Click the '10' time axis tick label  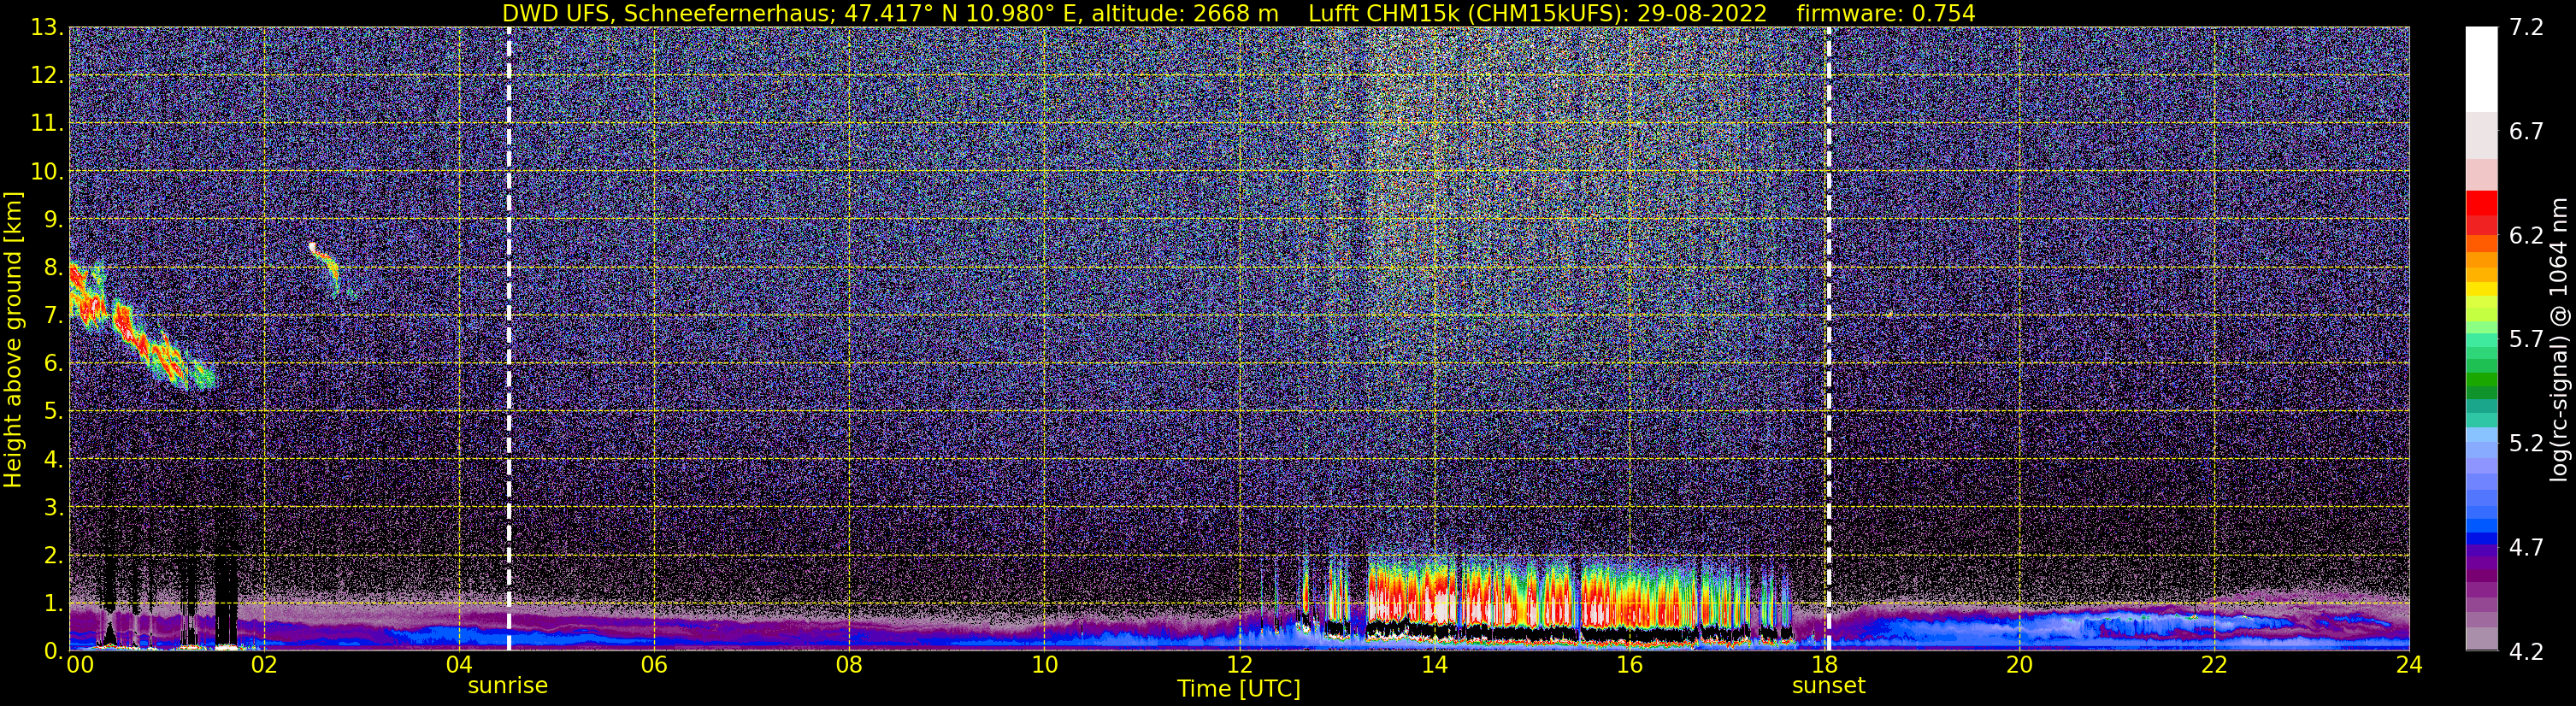click(x=1044, y=665)
